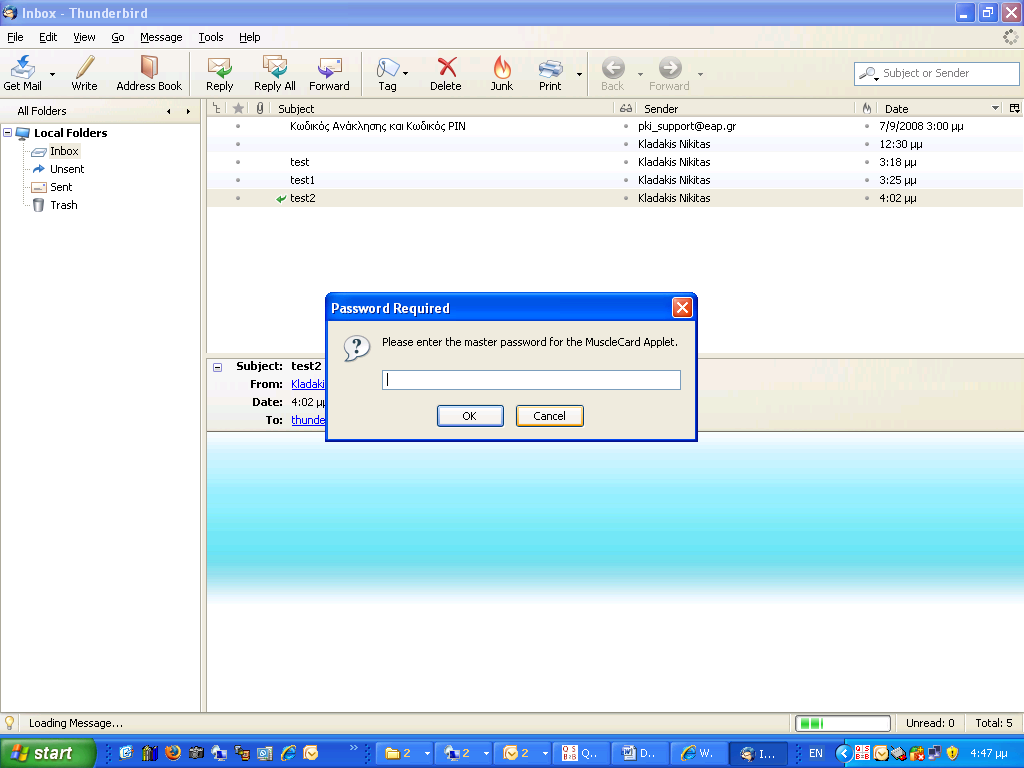Sort by the junk flame column header

pyautogui.click(x=867, y=108)
